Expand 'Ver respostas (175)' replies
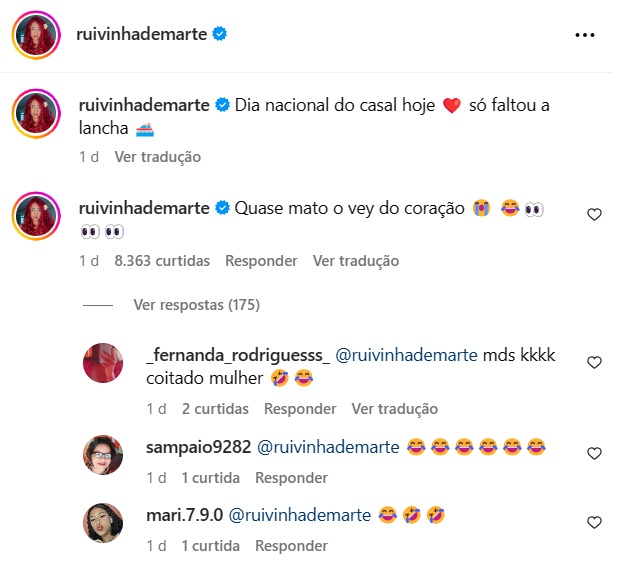Screen dimensions: 620x587 coord(197,305)
